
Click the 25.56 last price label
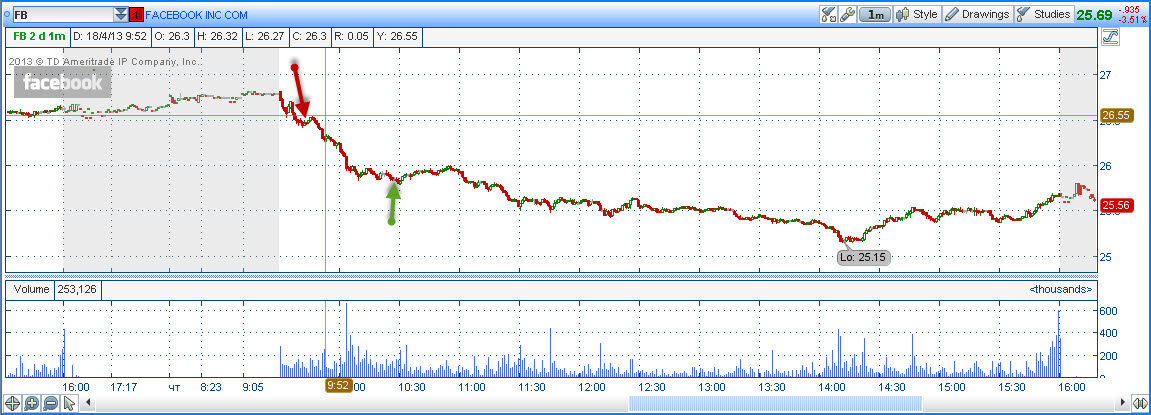(1117, 206)
